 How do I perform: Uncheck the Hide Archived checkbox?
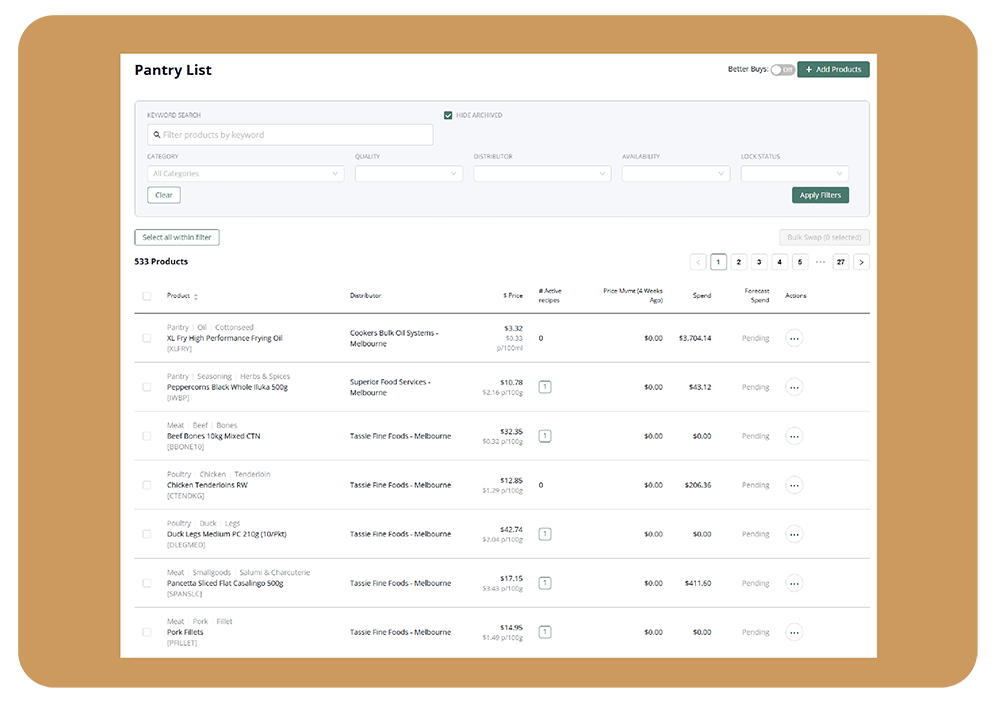coord(448,115)
